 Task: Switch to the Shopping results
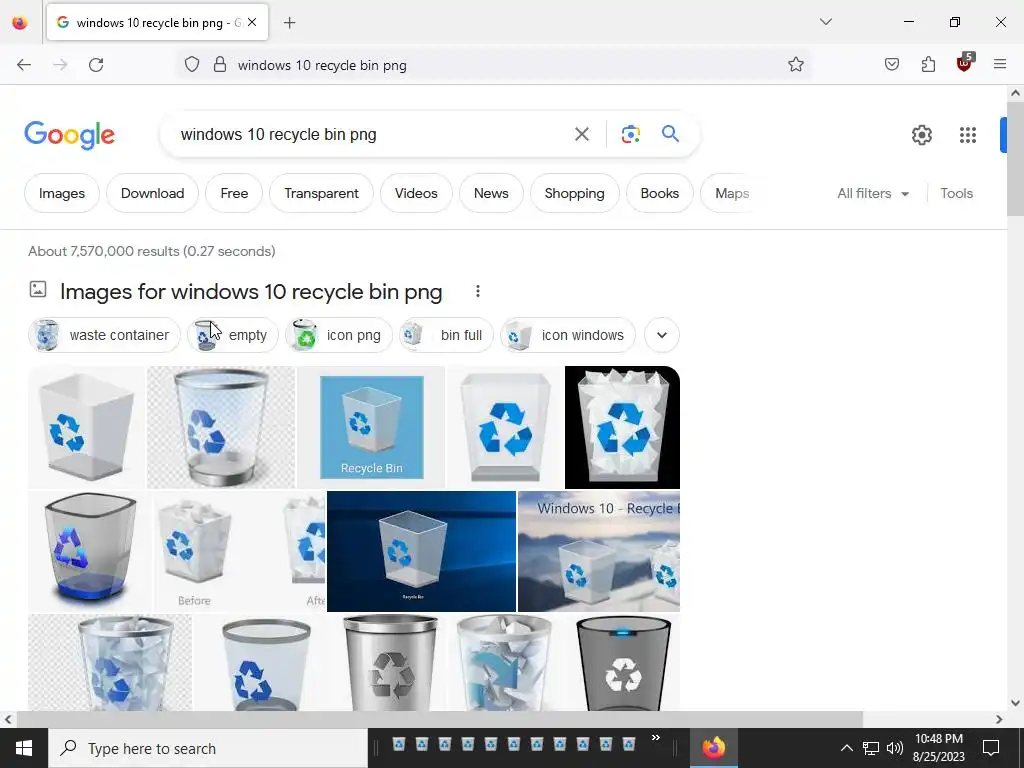click(x=575, y=193)
